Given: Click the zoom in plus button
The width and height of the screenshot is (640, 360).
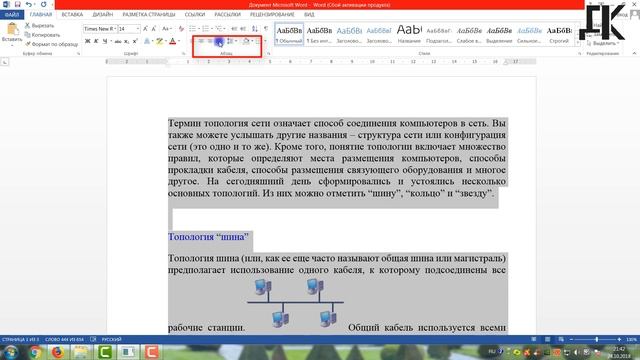Looking at the screenshot, I should pyautogui.click(x=619, y=340).
